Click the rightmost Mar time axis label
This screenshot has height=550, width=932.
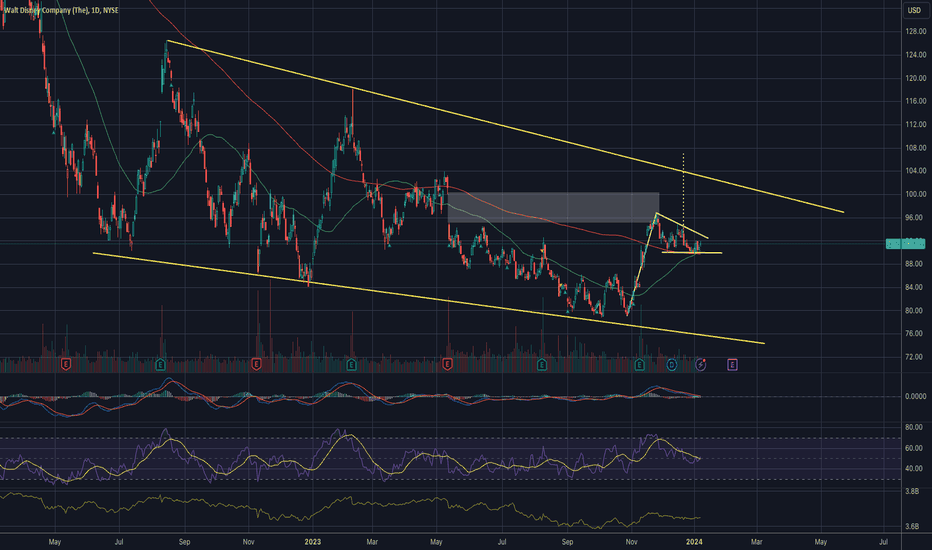[x=757, y=542]
